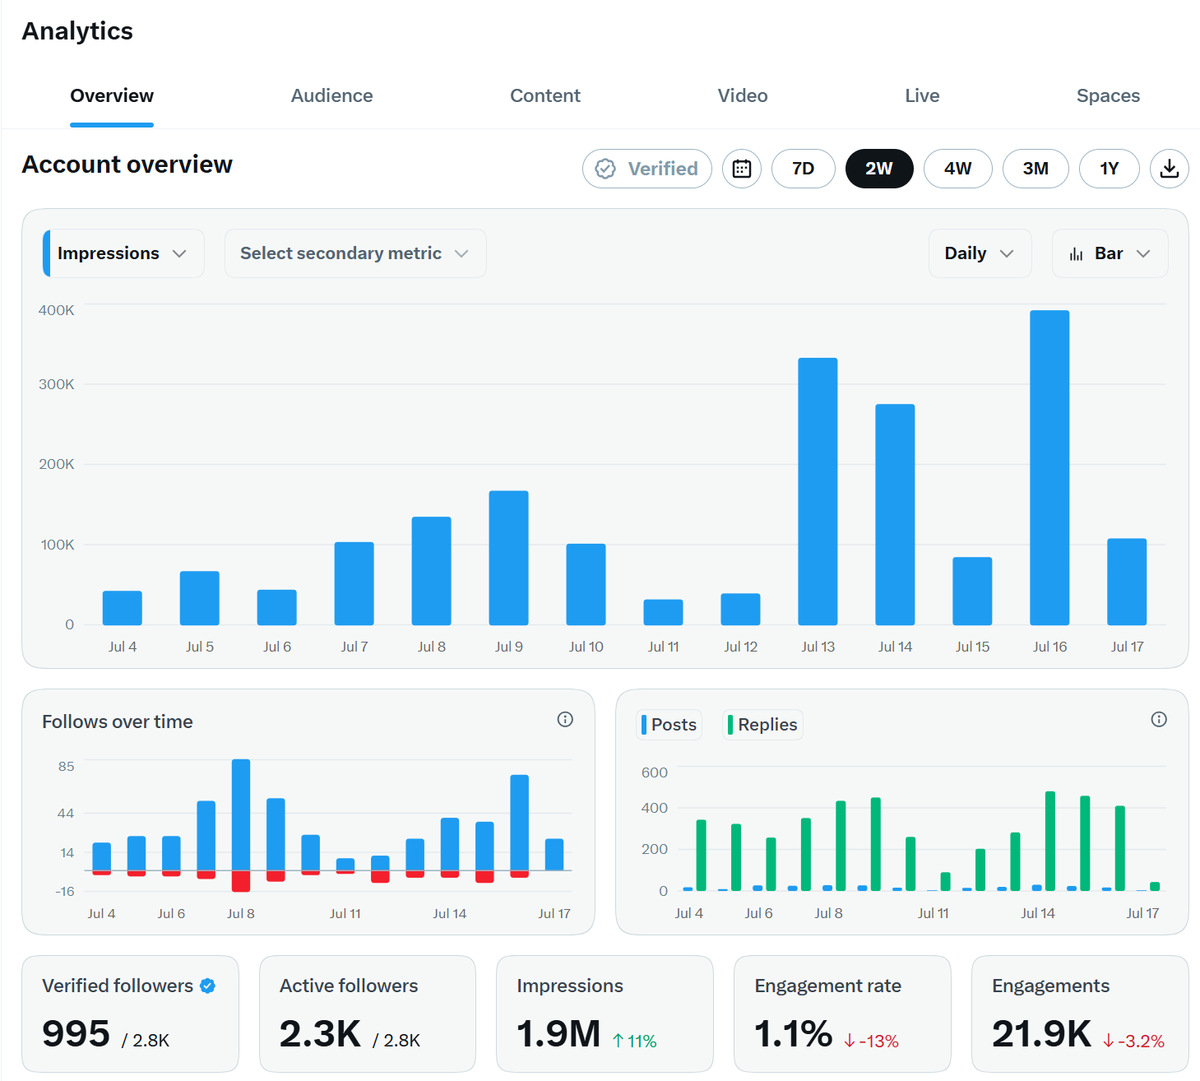The height and width of the screenshot is (1081, 1200).
Task: Click the tallest blue bar in Follows chart
Action: coord(241,814)
